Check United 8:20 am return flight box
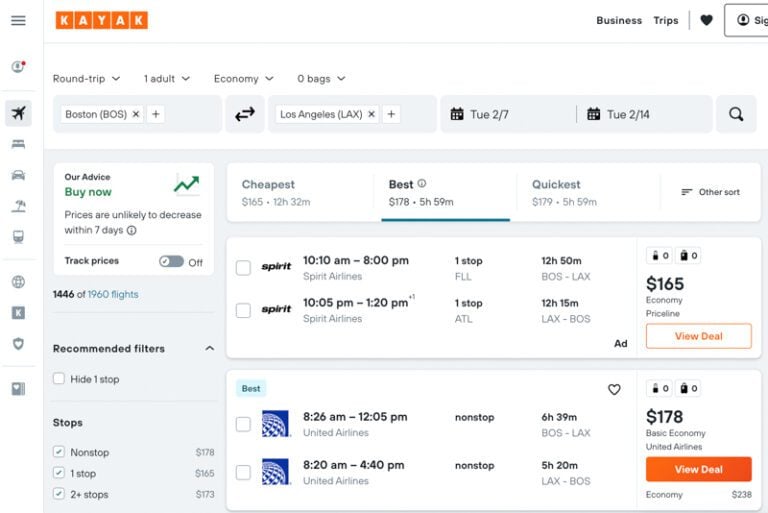This screenshot has width=768, height=513. pos(243,472)
